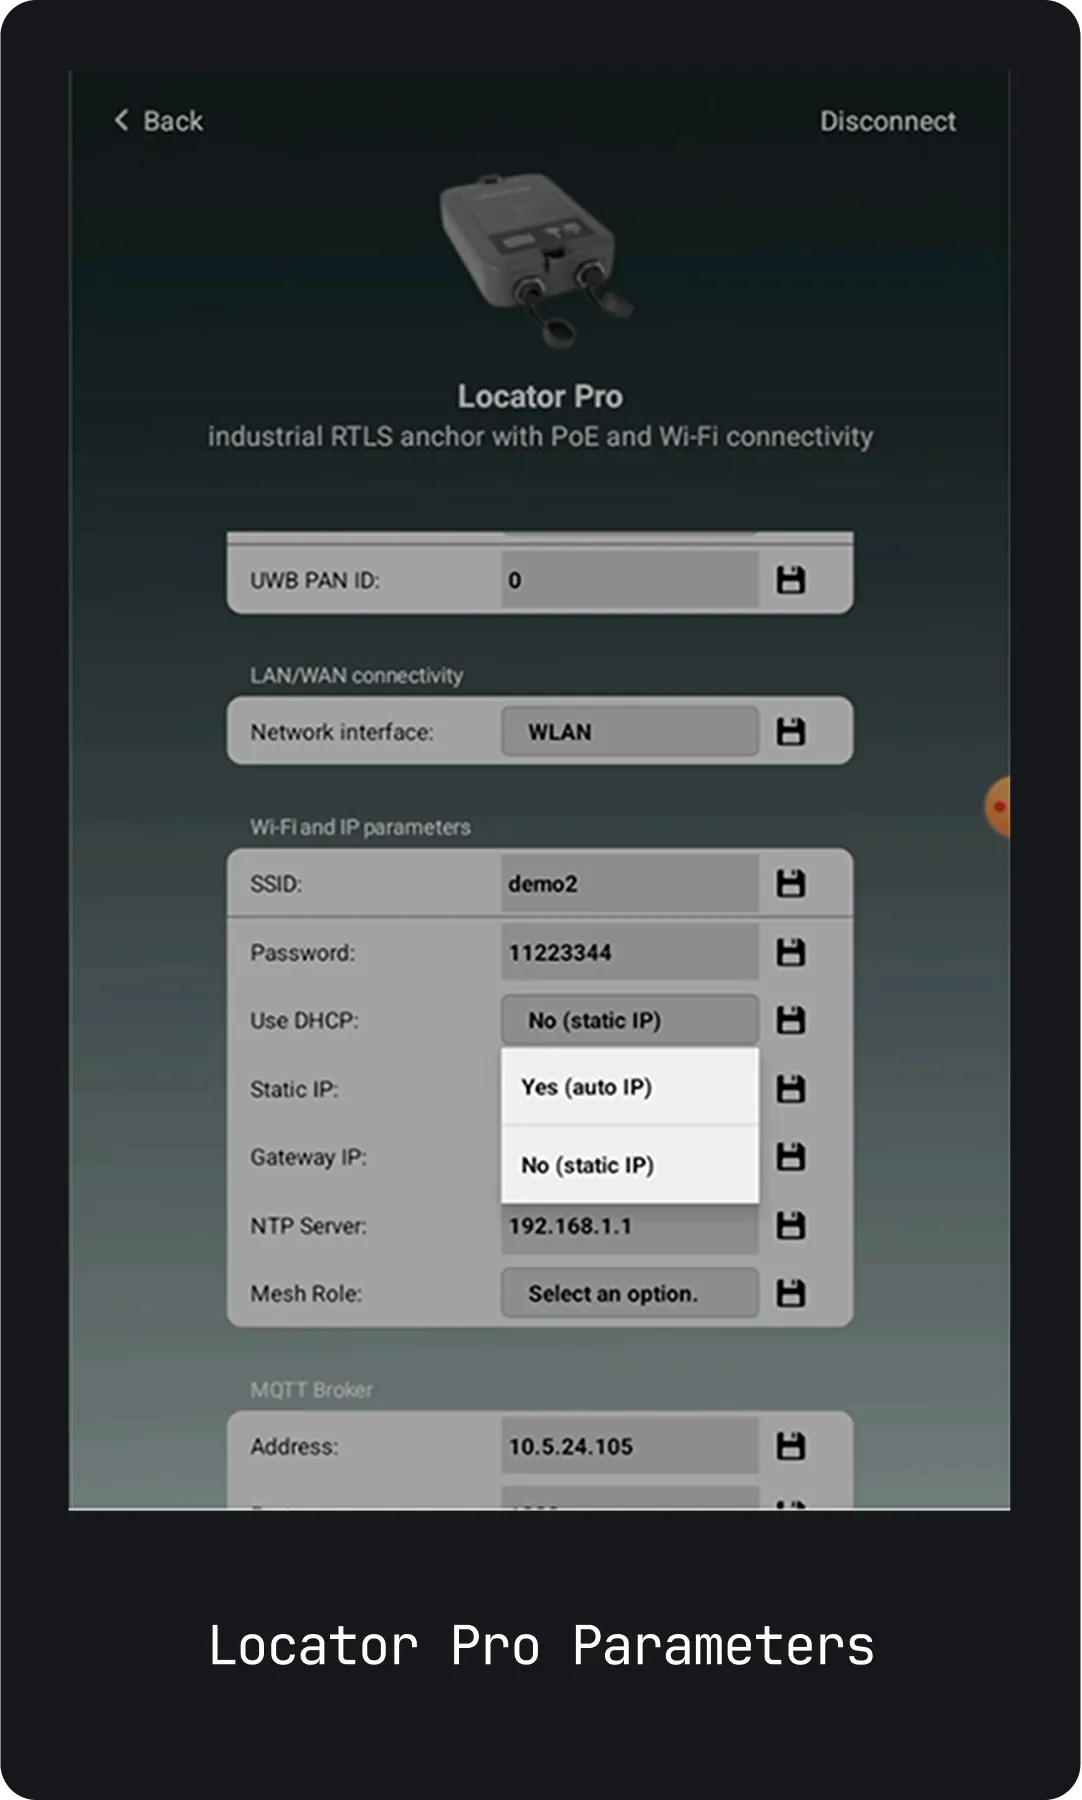This screenshot has width=1082, height=1800.
Task: Save the MQTT Broker address
Action: click(790, 1446)
